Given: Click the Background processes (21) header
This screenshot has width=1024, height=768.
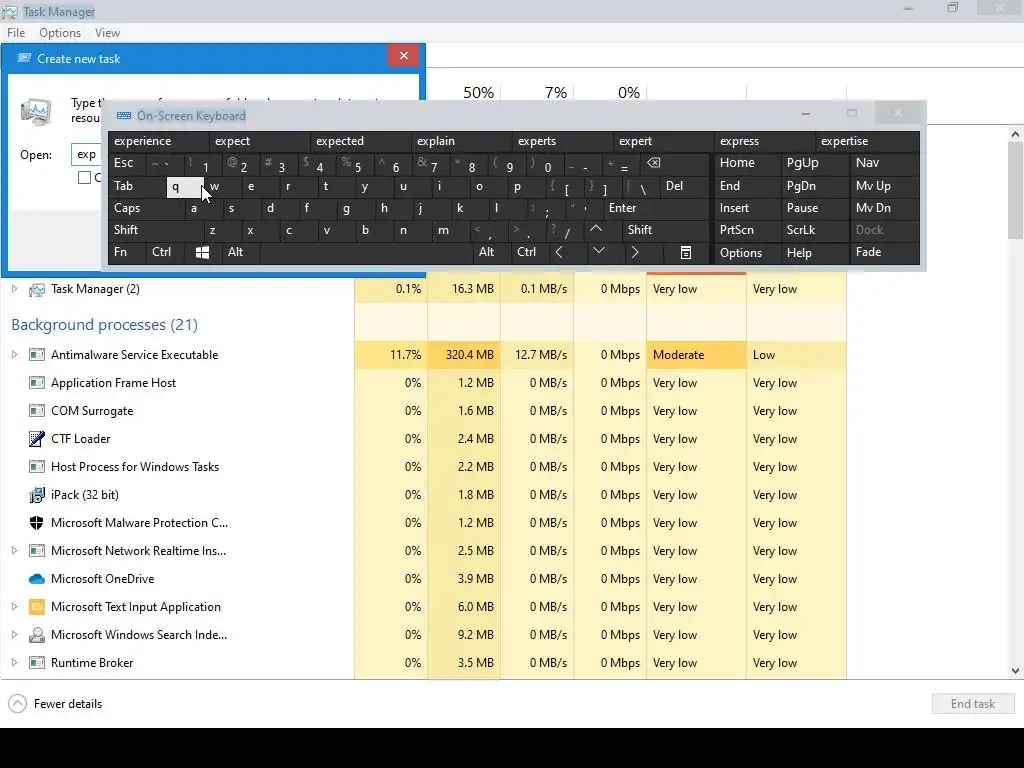Looking at the screenshot, I should [104, 325].
